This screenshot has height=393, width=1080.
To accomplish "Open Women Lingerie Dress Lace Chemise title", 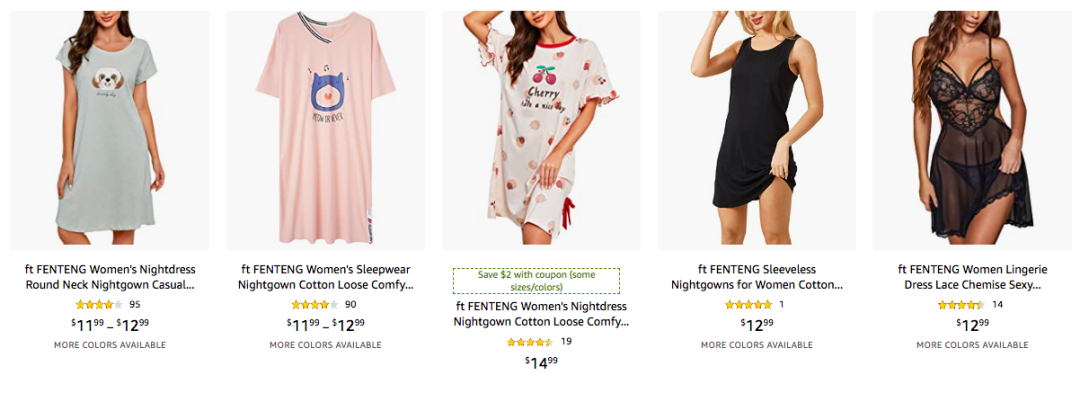I will (x=973, y=277).
